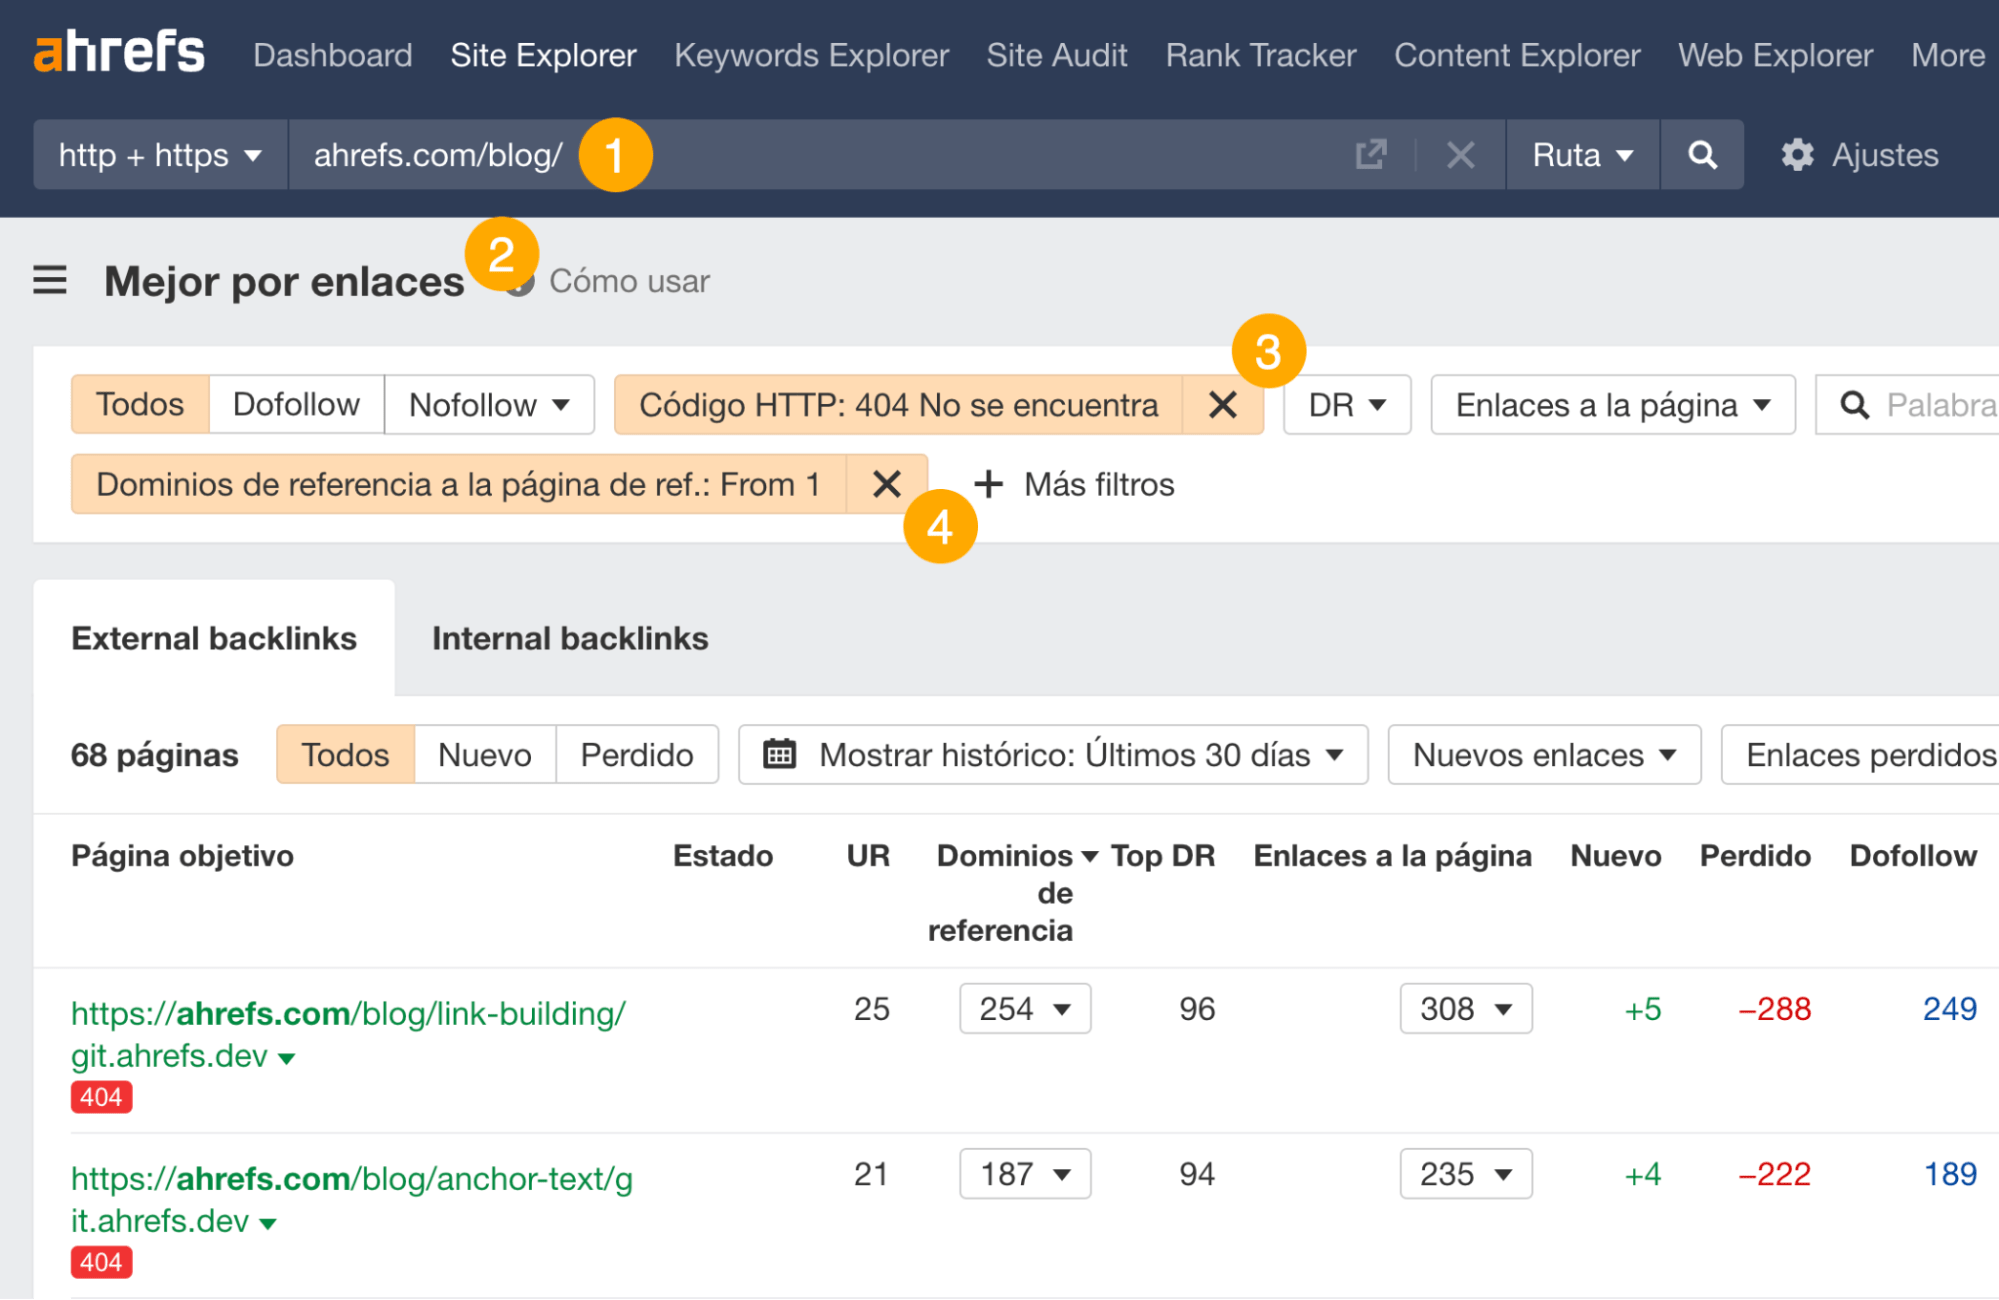Click the magnifier in the Palabra keyword filter
Viewport: 1999px width, 1300px height.
[x=1855, y=404]
